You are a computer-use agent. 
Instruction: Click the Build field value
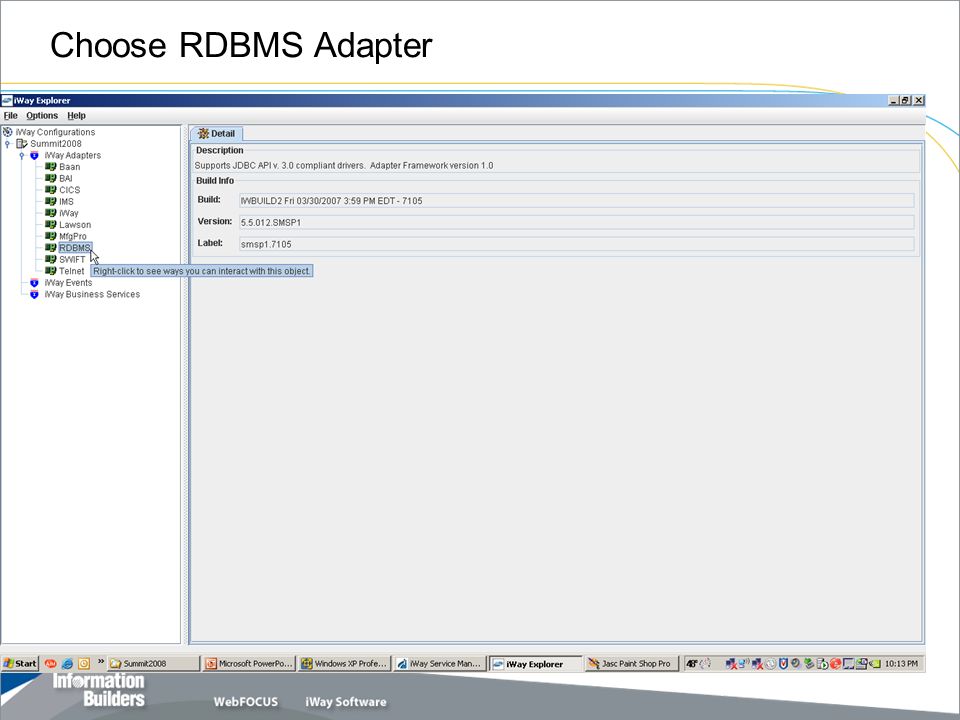576,201
